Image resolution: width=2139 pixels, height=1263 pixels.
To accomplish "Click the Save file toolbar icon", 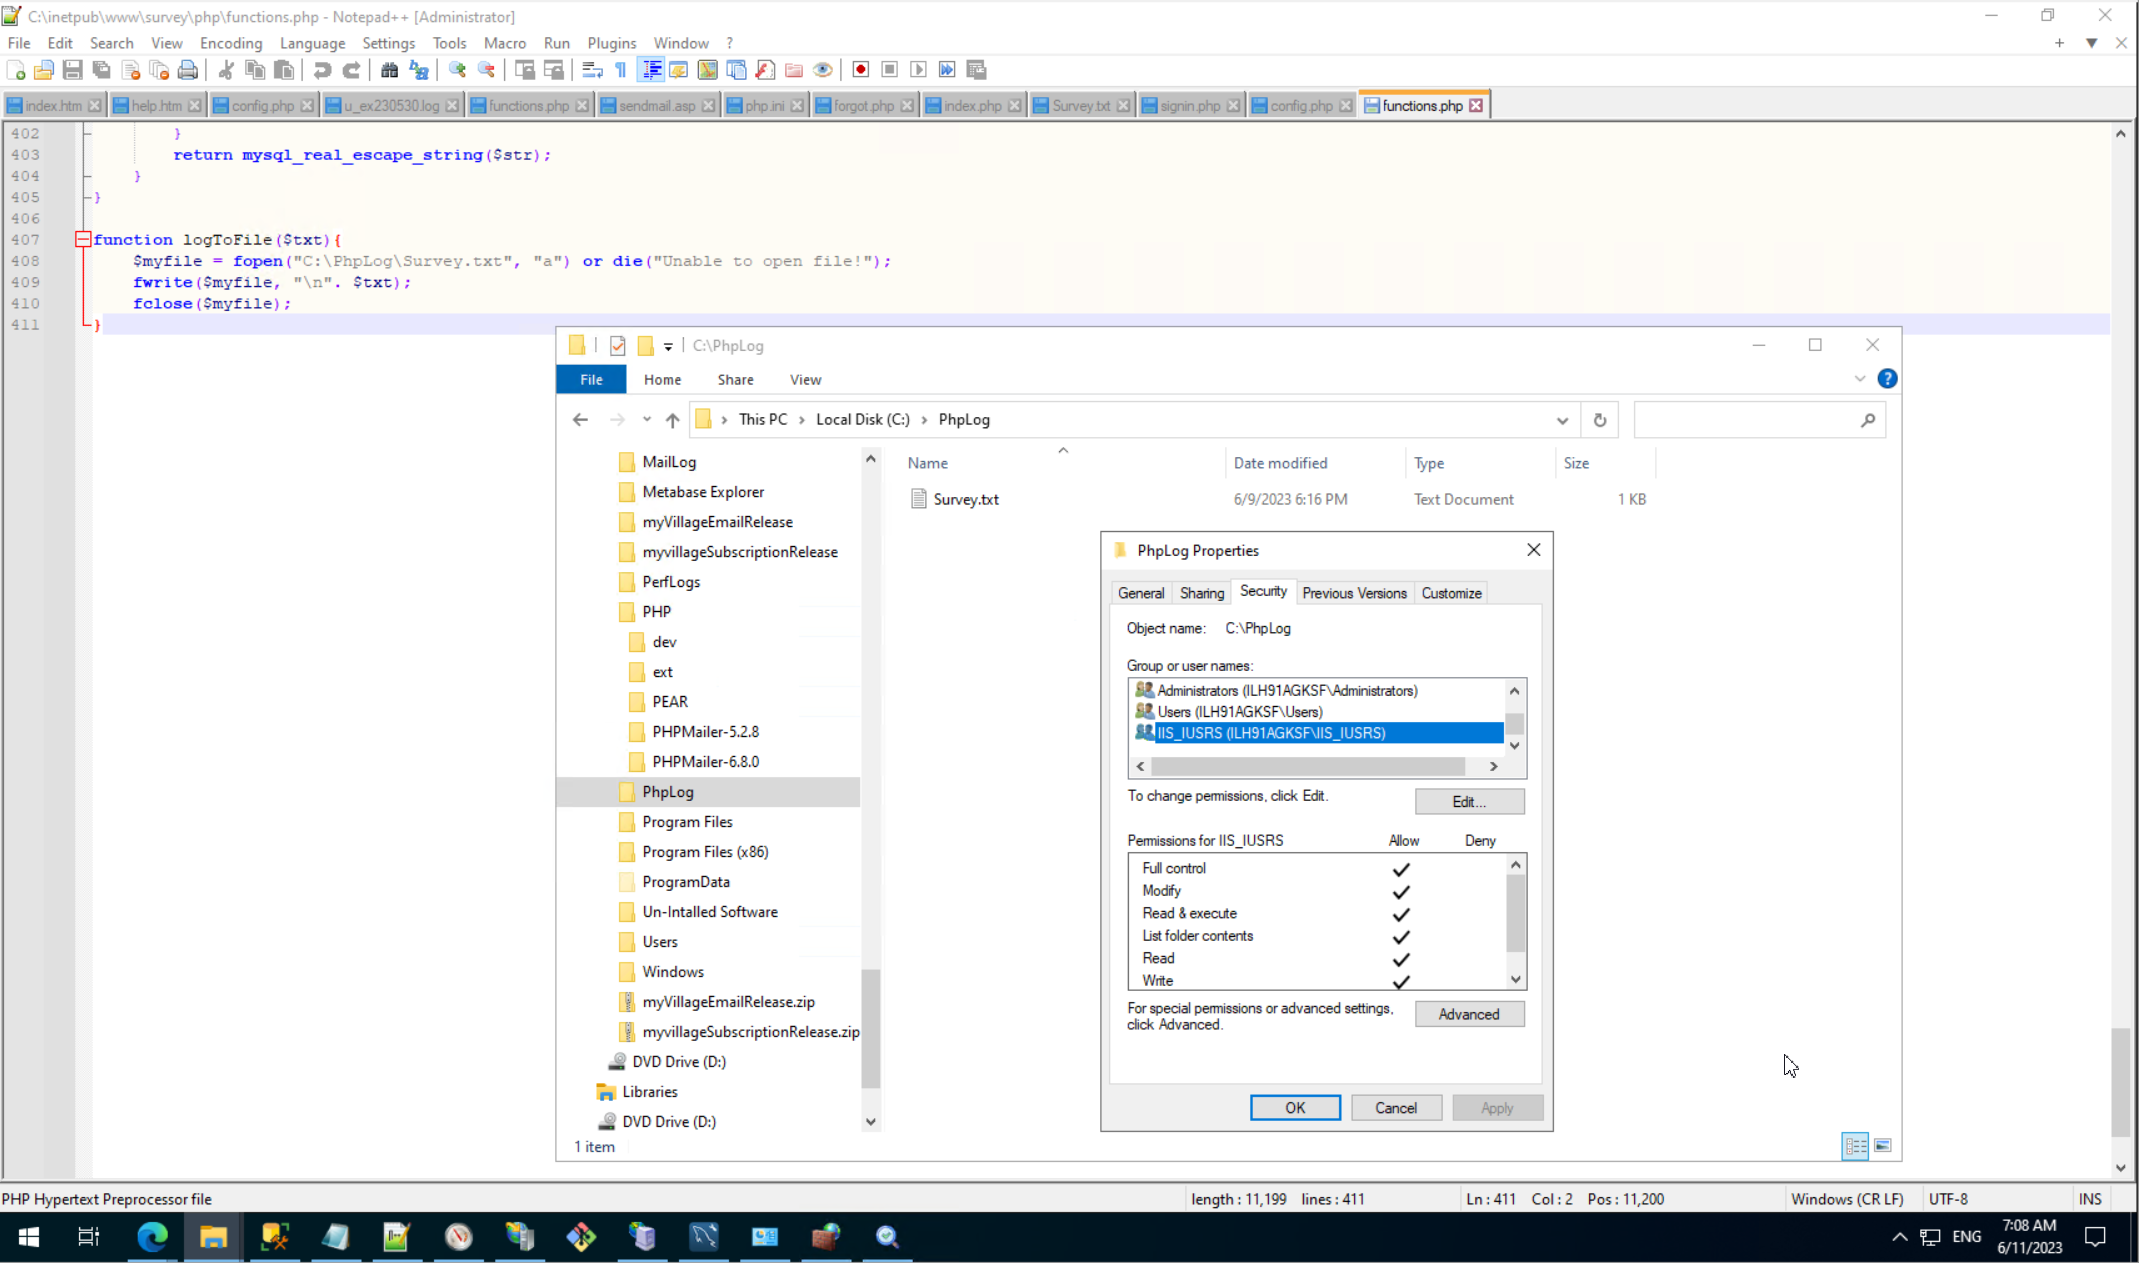I will click(x=72, y=70).
